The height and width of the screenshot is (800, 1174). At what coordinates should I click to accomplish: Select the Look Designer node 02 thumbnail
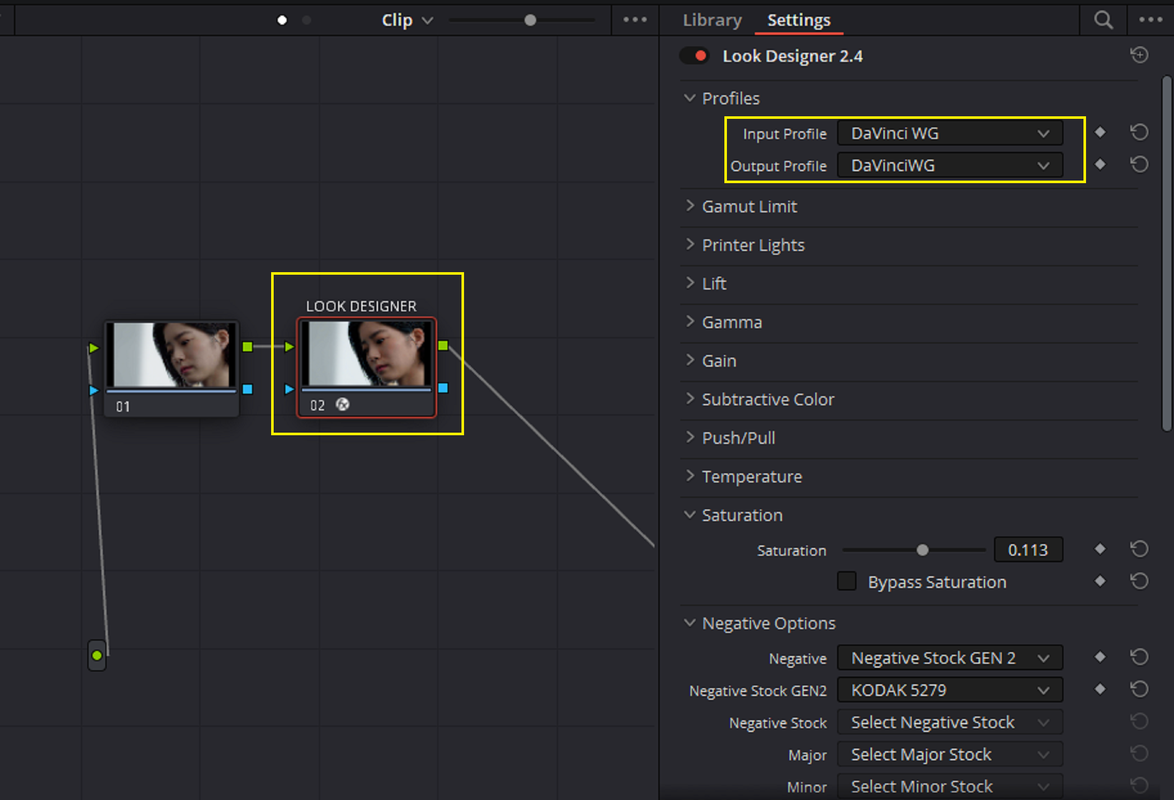coord(366,354)
